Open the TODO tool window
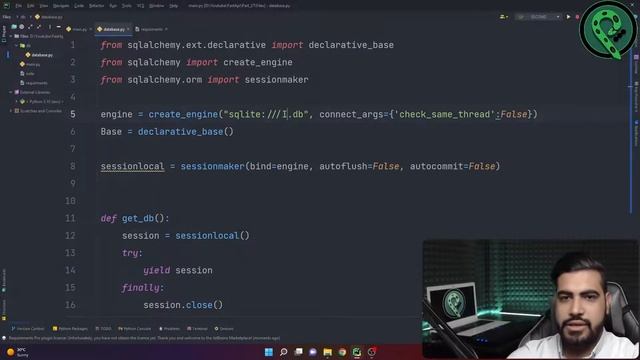This screenshot has width=640, height=360. pyautogui.click(x=103, y=329)
